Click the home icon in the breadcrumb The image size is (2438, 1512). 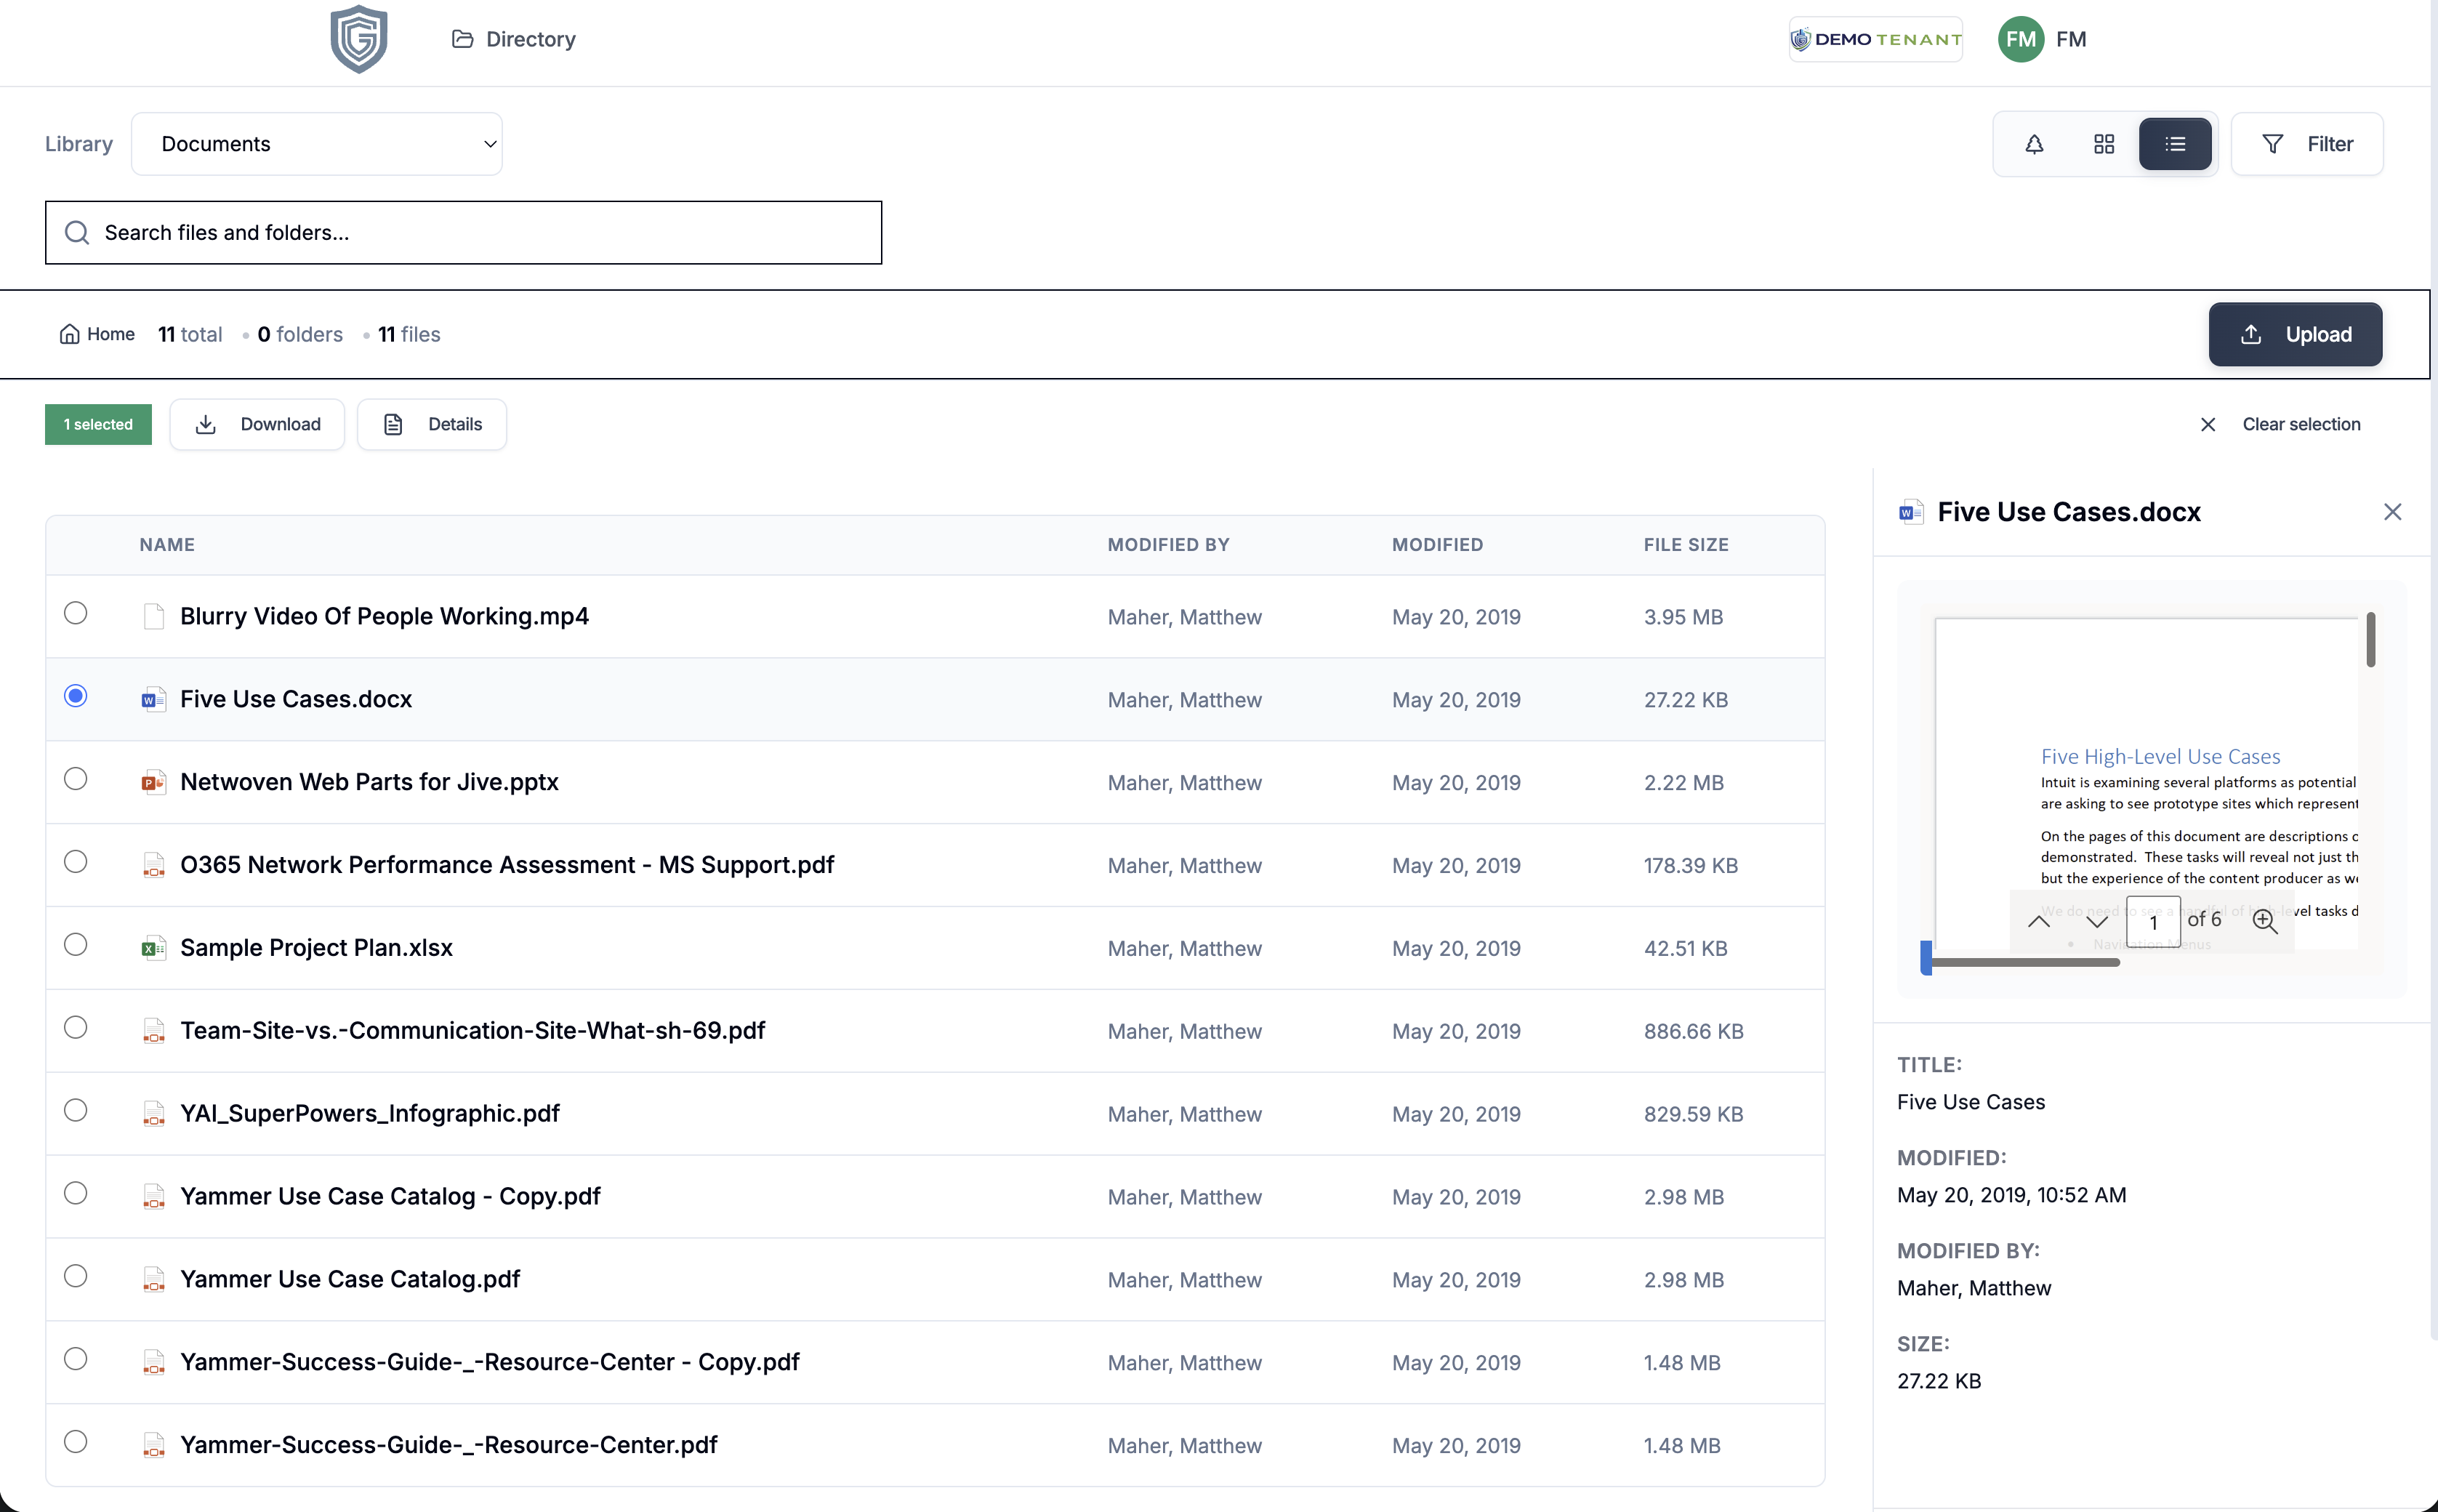pyautogui.click(x=69, y=334)
